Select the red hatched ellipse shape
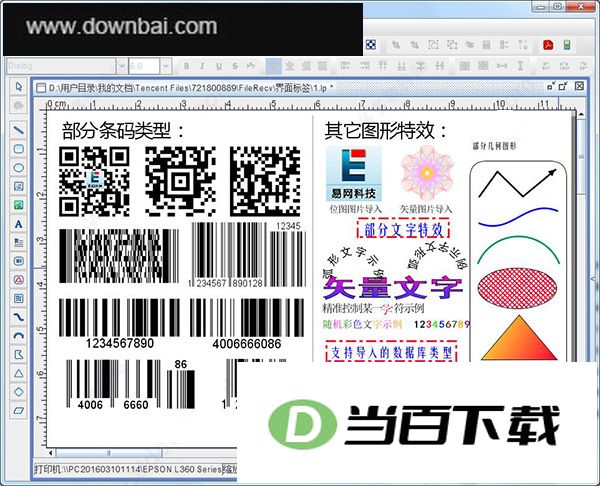The height and width of the screenshot is (486, 600). point(517,288)
